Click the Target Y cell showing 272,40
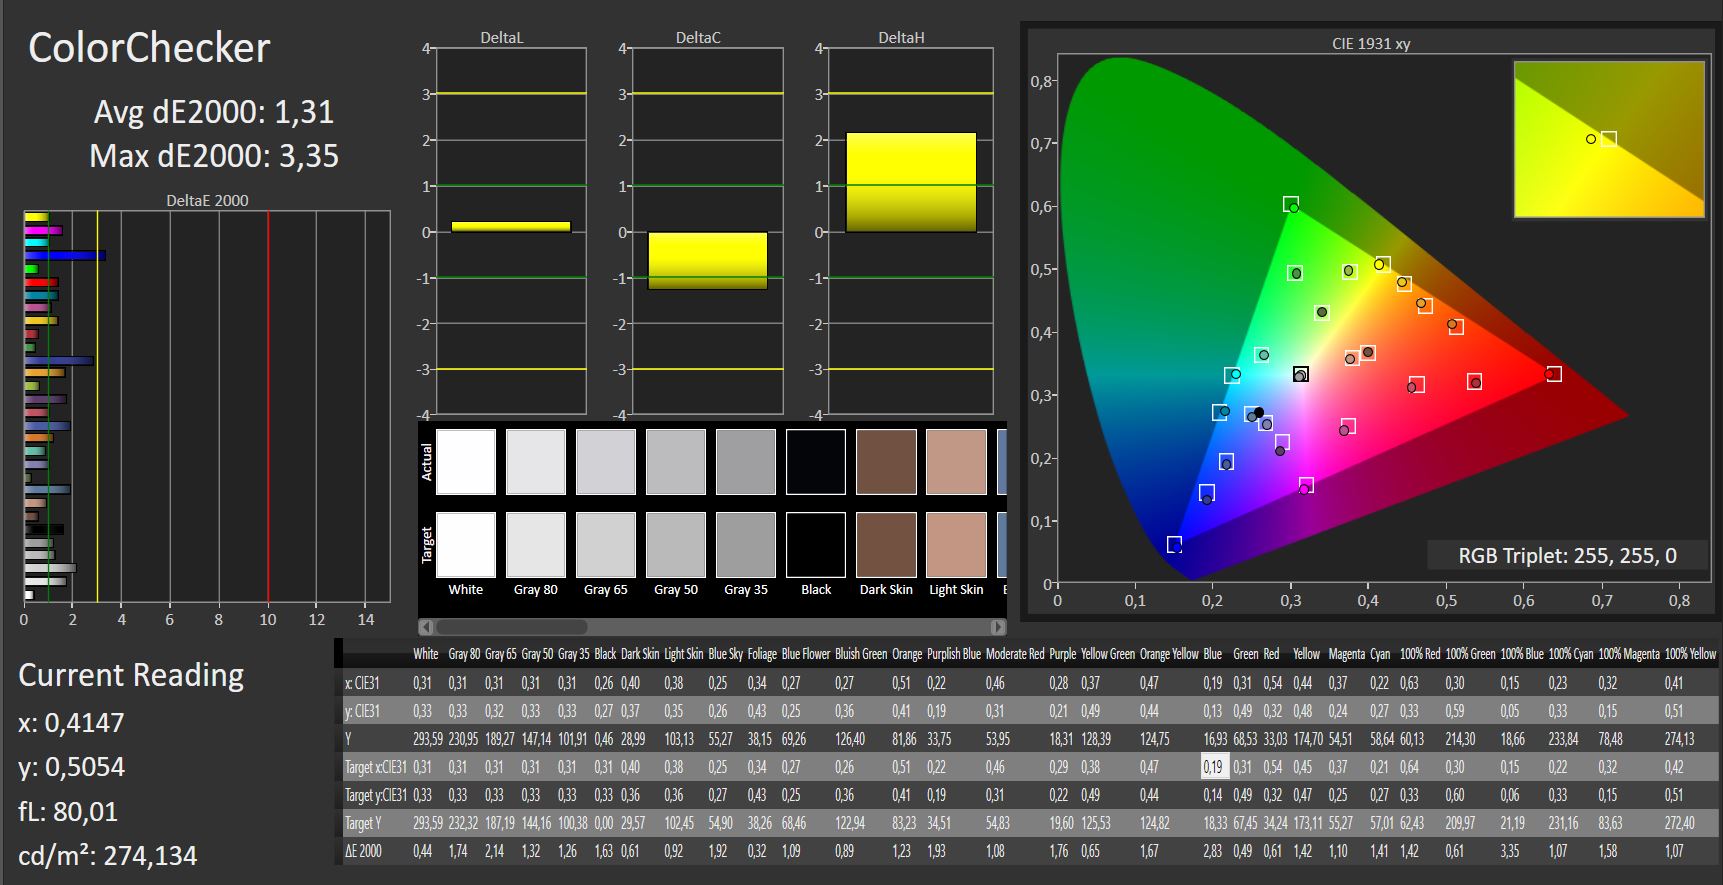 pos(1679,823)
